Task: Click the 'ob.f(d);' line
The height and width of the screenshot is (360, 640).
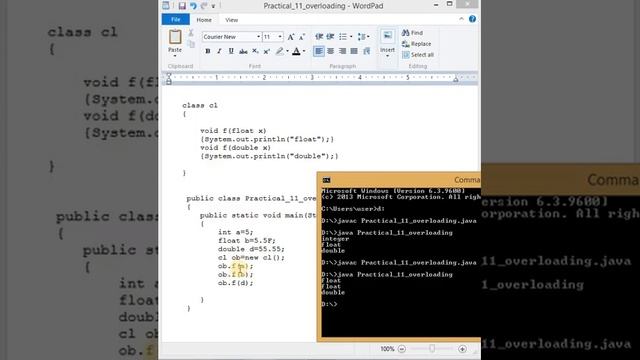Action: click(x=236, y=283)
